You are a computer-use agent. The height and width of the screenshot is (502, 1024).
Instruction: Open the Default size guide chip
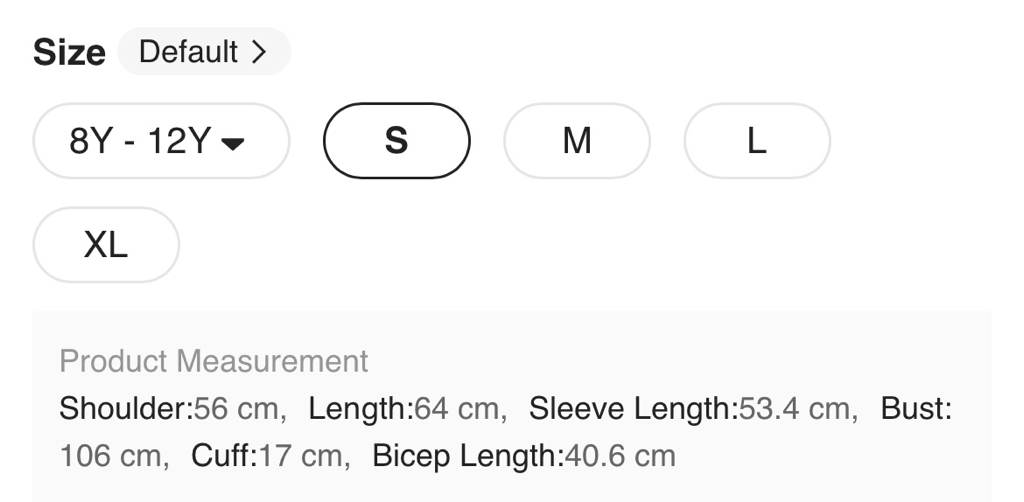tap(203, 52)
